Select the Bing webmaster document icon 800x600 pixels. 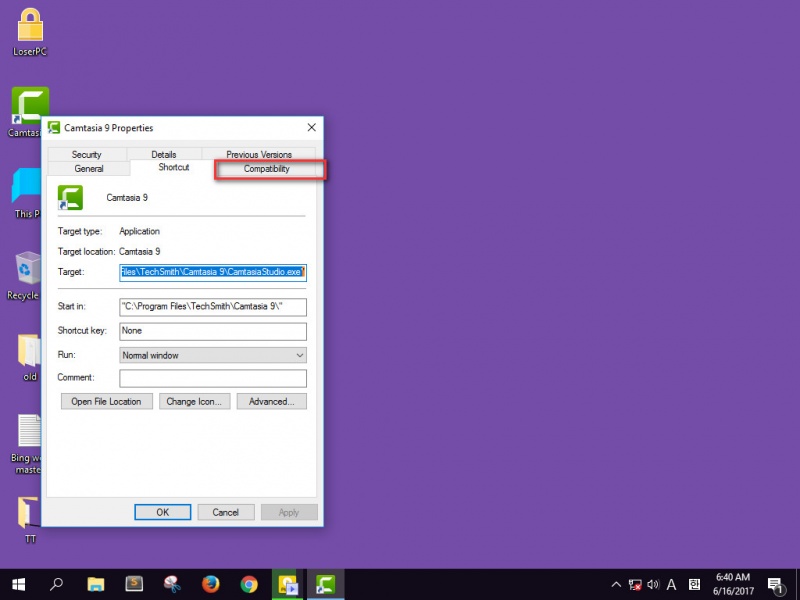(26, 444)
